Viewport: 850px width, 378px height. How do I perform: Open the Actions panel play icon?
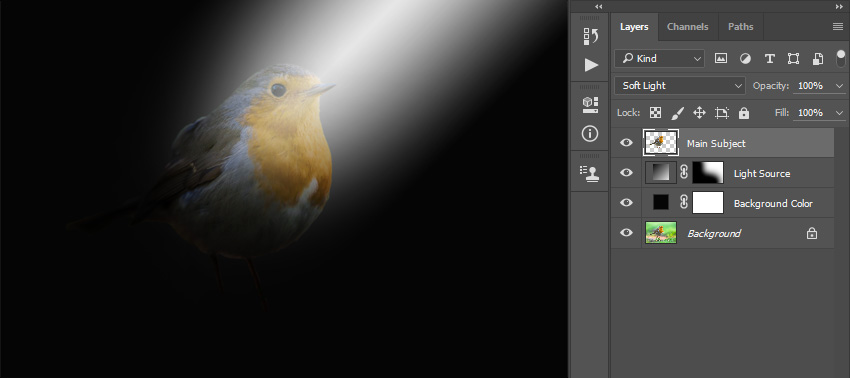(591, 65)
